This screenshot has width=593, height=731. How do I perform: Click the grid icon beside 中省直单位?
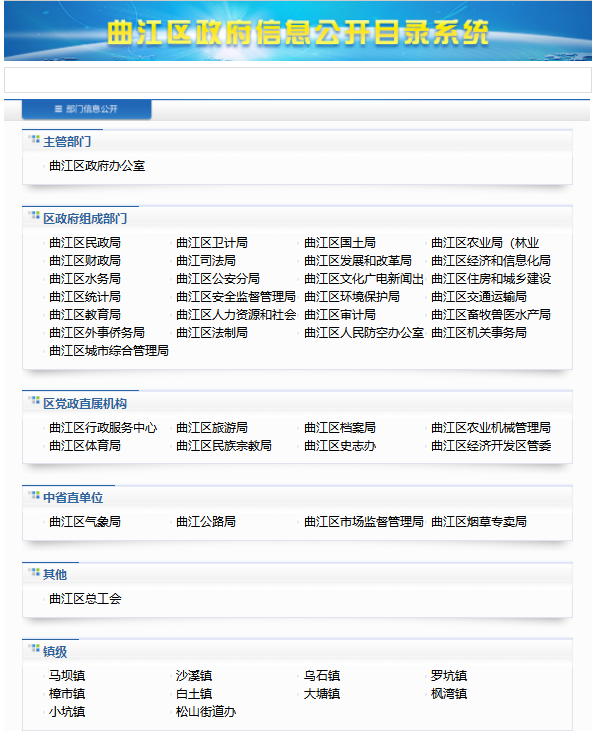point(34,495)
